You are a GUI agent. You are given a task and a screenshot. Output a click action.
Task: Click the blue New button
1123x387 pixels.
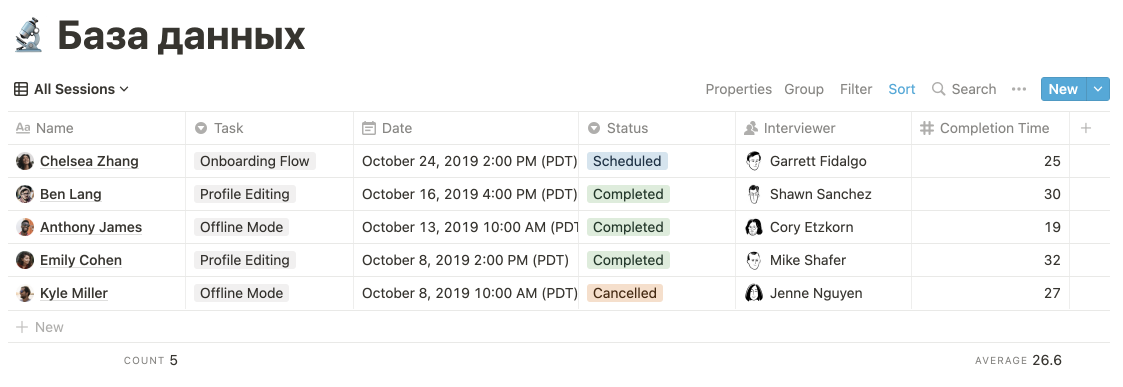(x=1064, y=89)
